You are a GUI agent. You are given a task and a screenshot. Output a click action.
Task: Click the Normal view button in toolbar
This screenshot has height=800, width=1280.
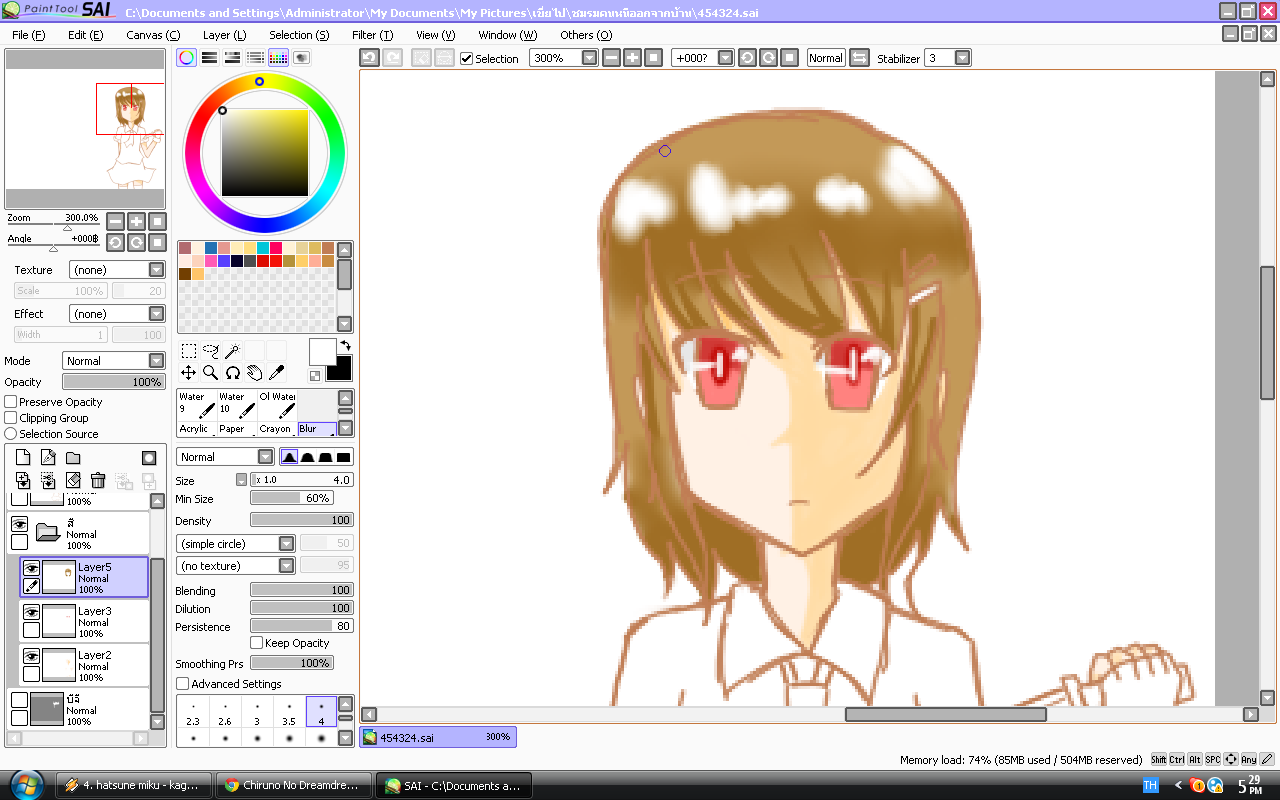coord(826,58)
